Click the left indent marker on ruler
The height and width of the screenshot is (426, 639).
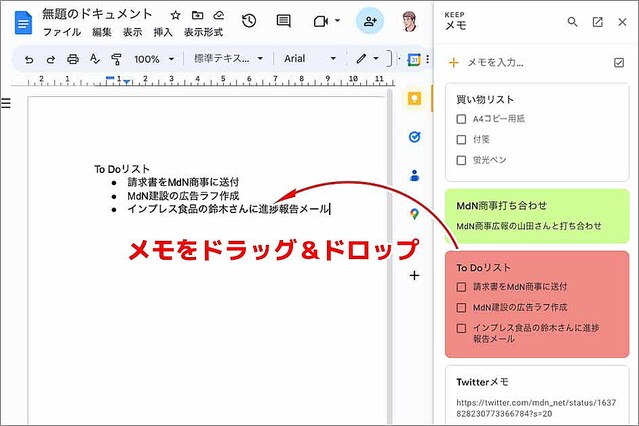(x=127, y=83)
